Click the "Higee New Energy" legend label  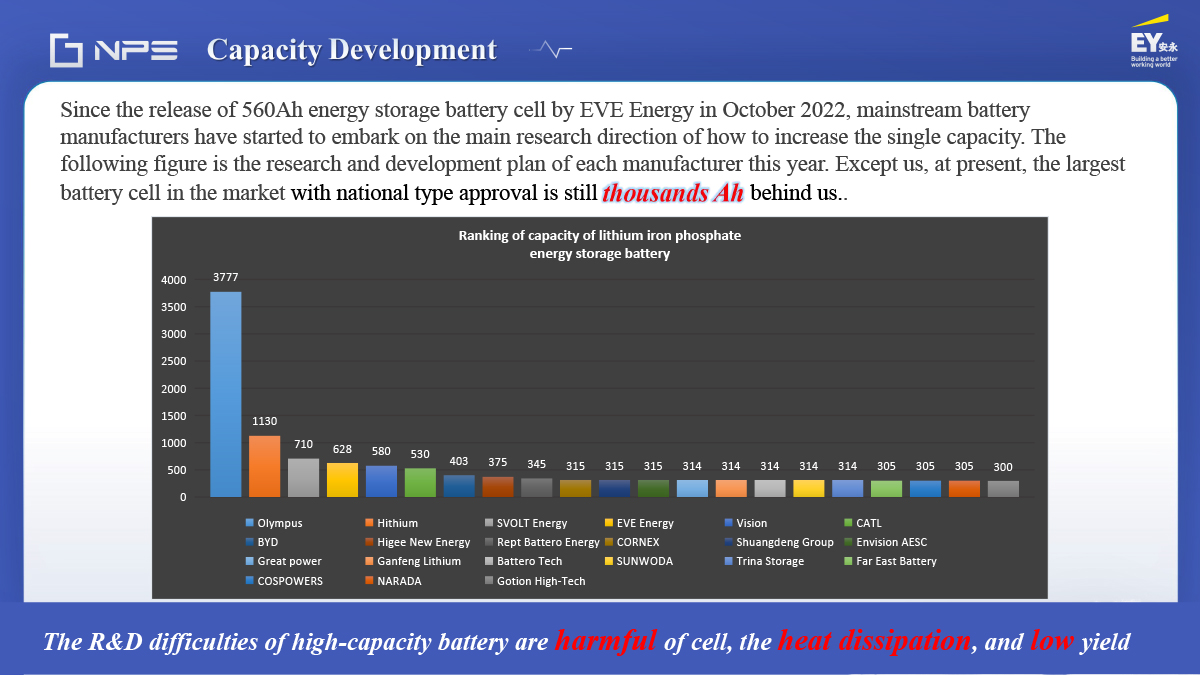(423, 542)
